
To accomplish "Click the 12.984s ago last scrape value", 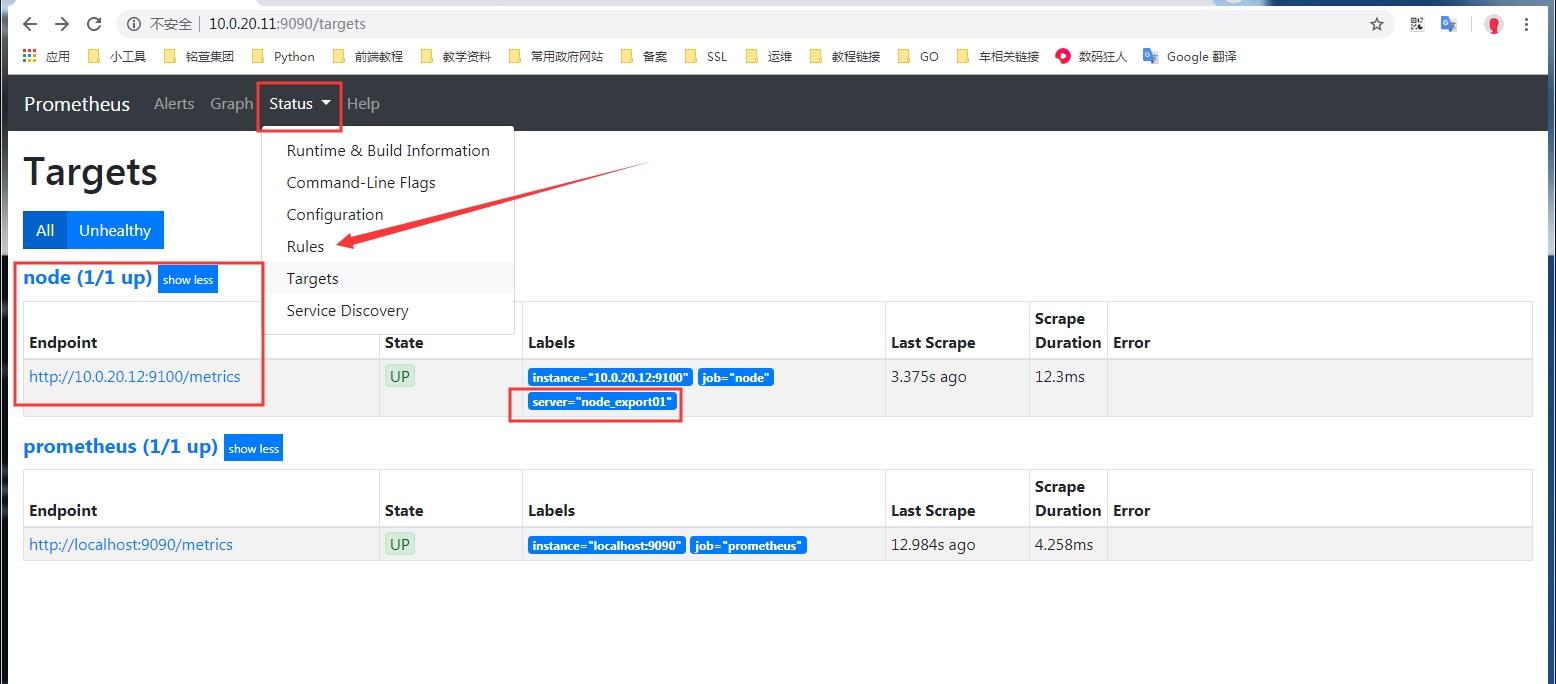I will (933, 545).
